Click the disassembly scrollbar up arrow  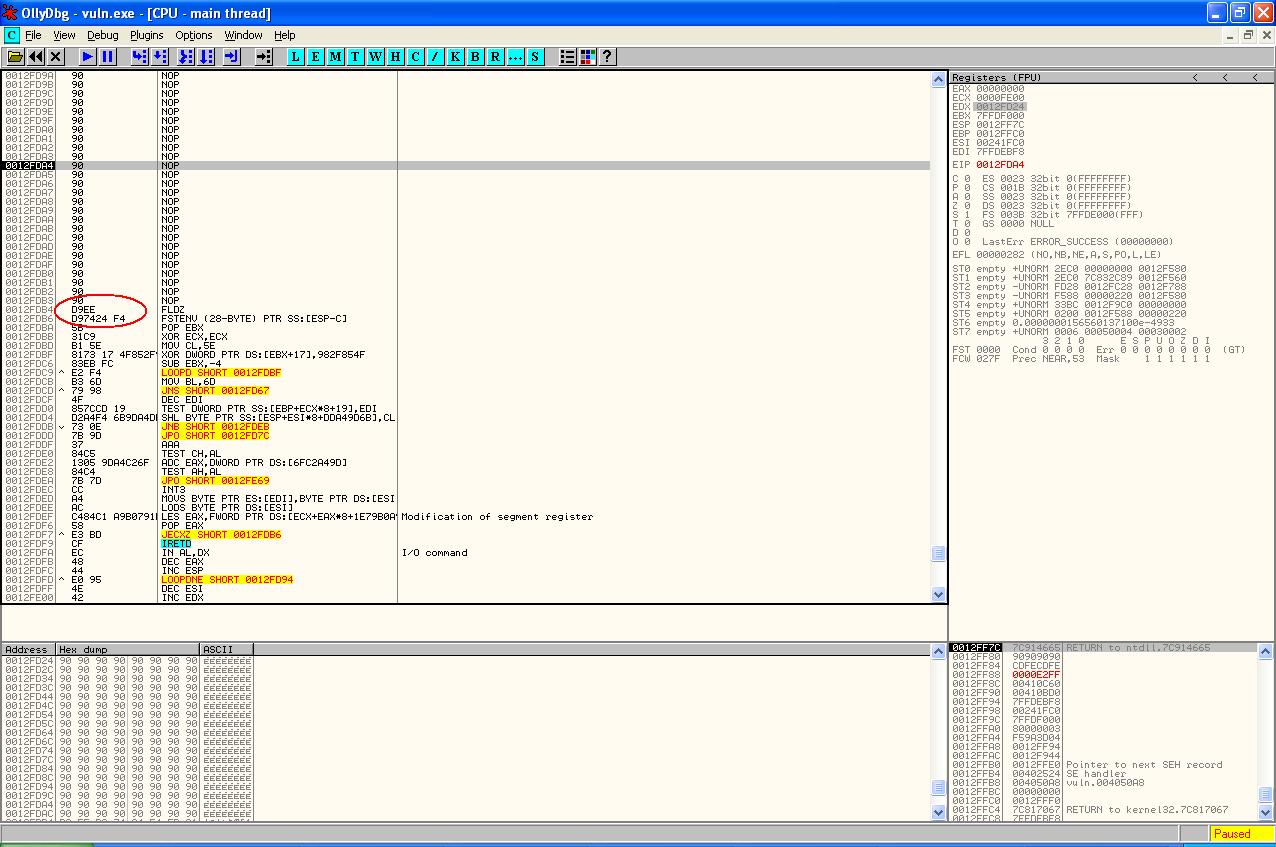938,79
